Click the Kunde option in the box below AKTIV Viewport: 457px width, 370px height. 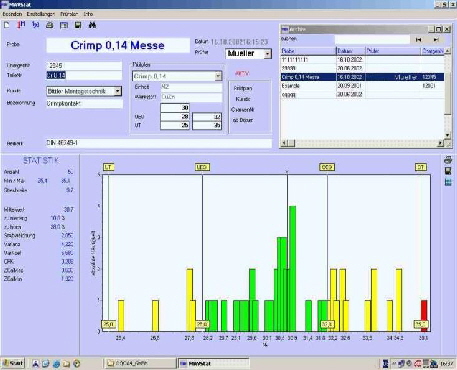pos(243,99)
